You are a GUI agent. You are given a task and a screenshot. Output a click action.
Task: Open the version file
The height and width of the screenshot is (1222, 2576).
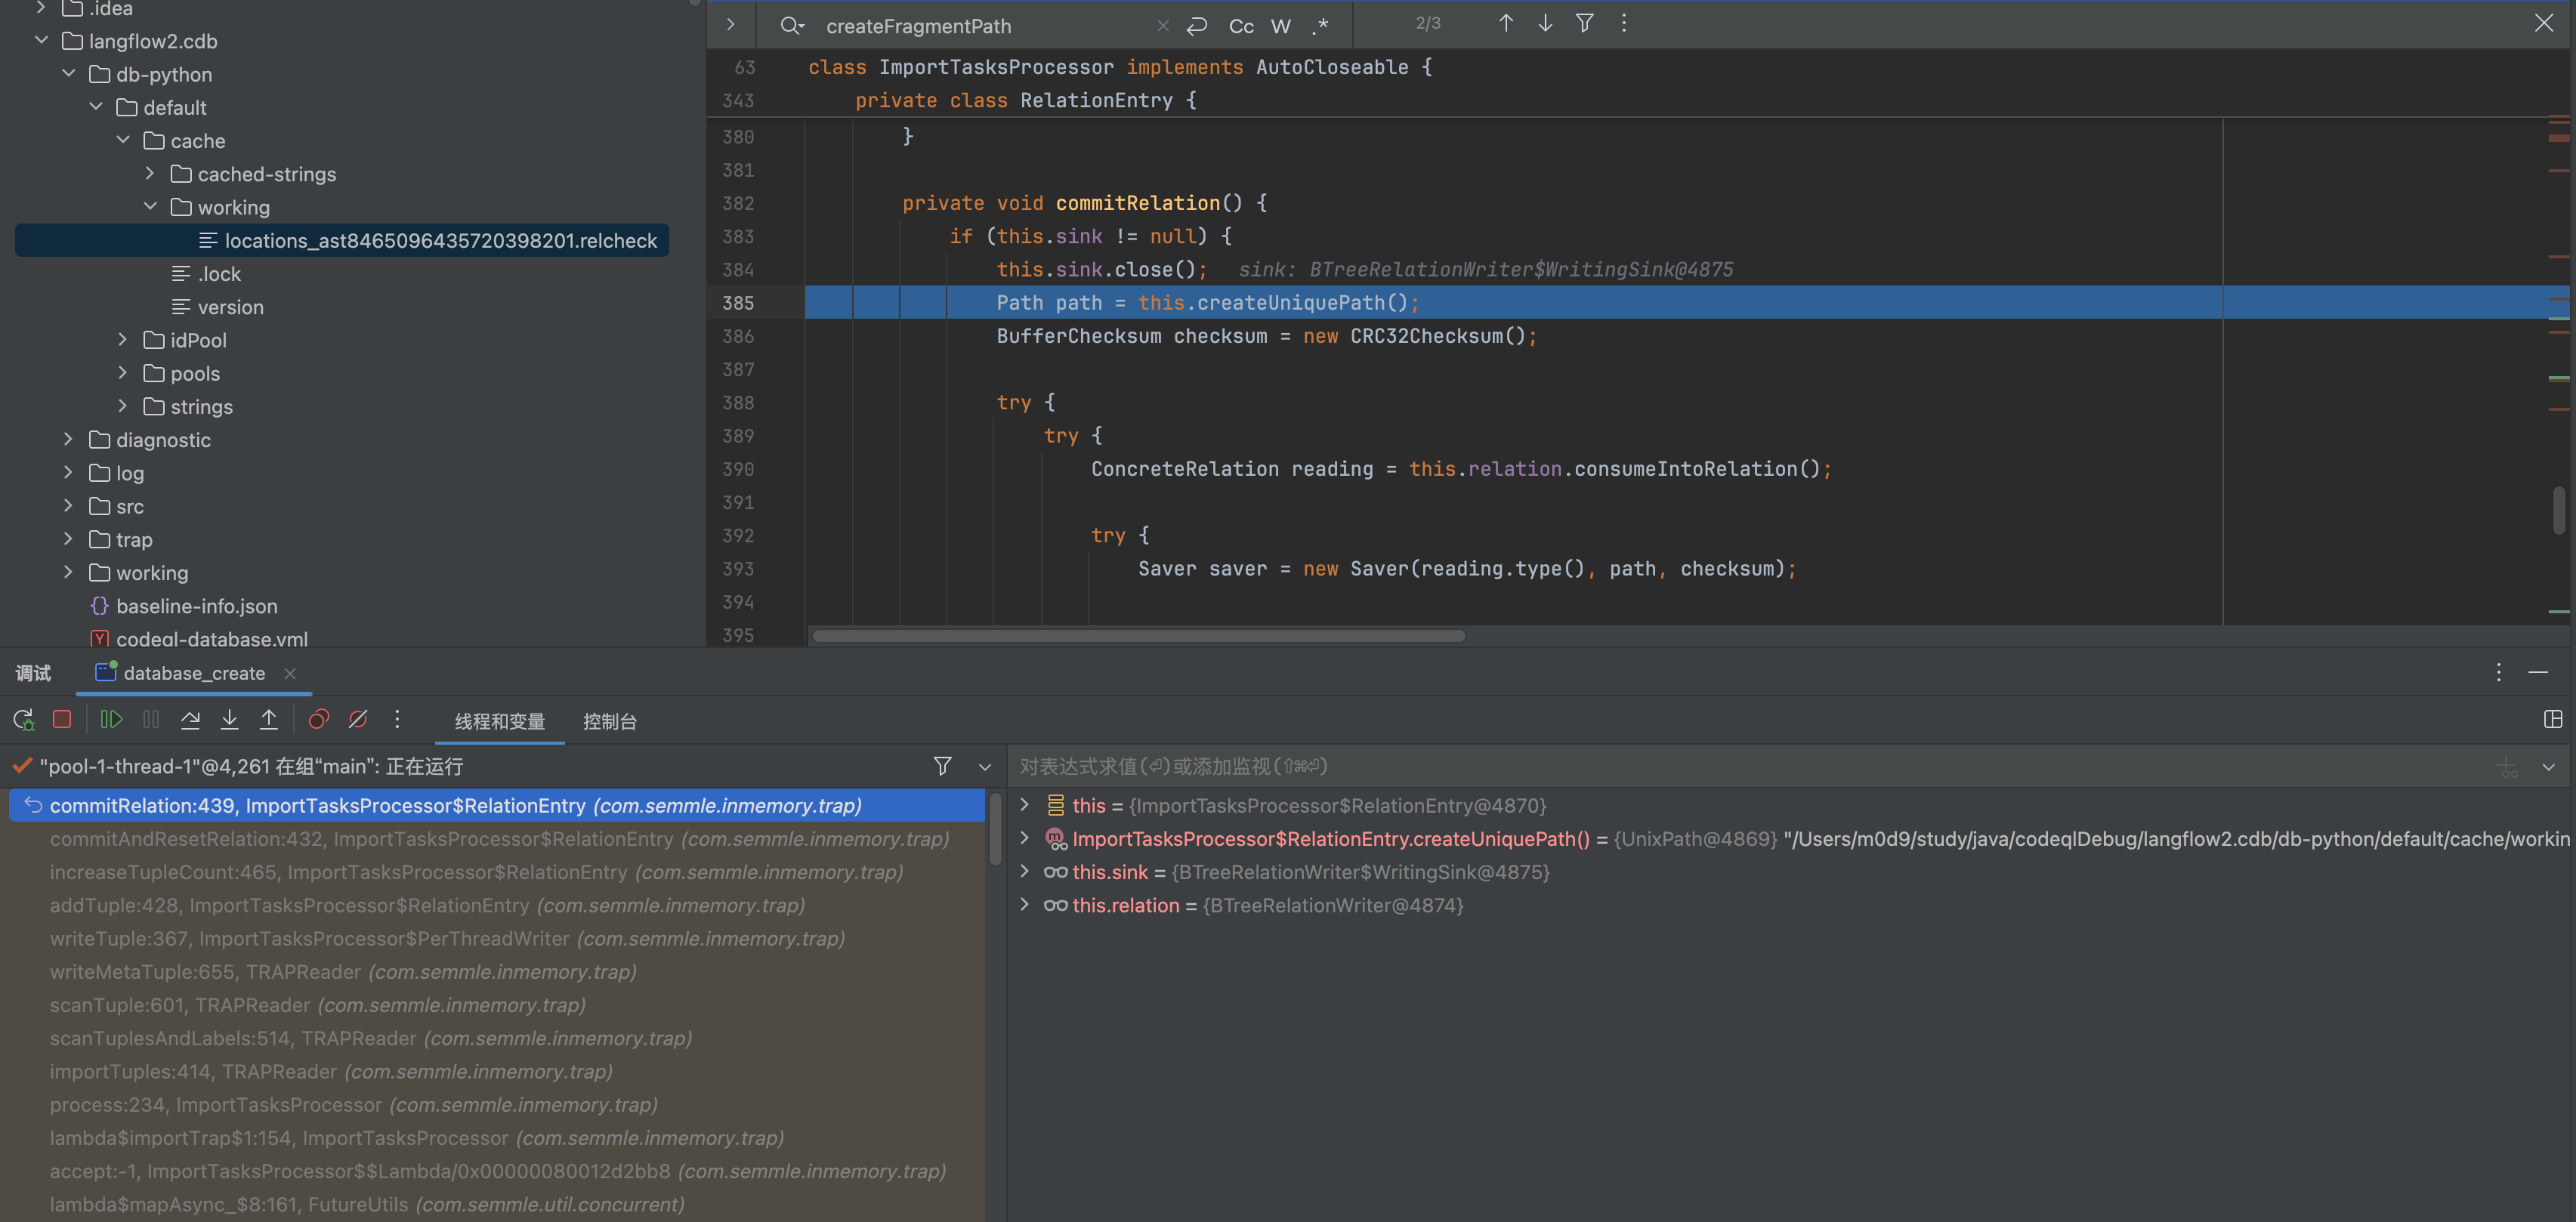click(230, 307)
